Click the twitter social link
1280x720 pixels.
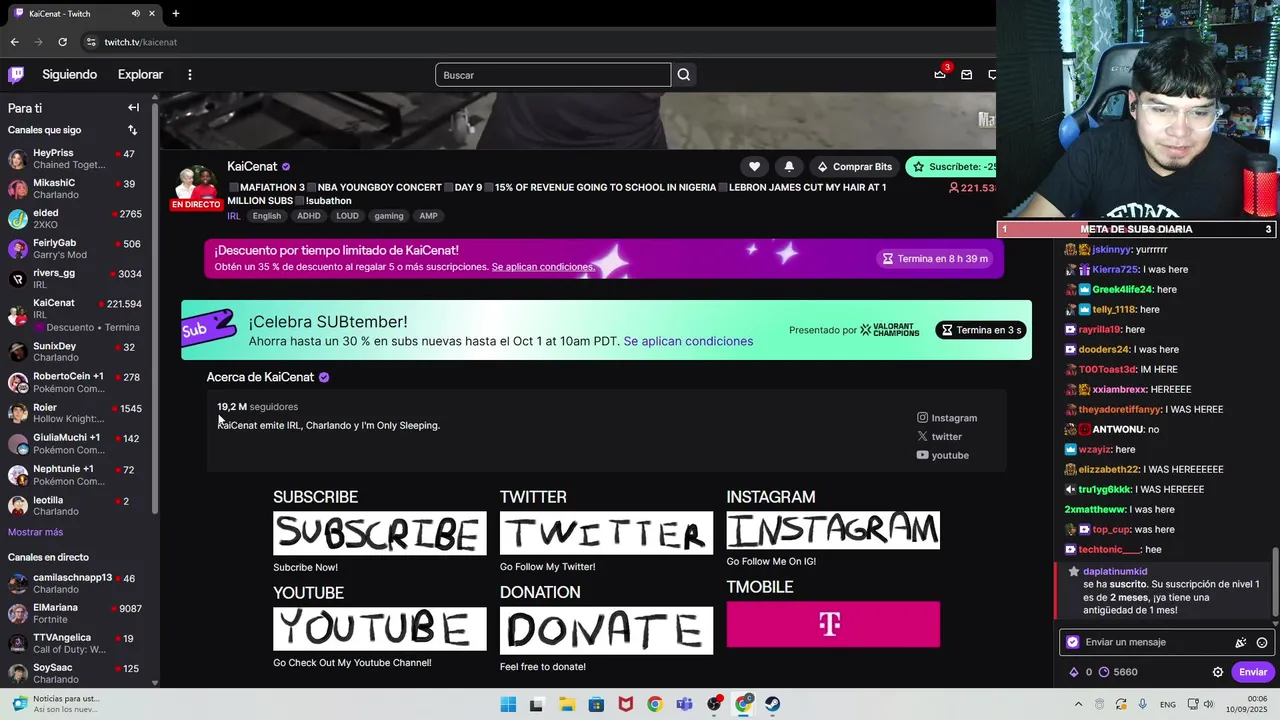(x=939, y=436)
